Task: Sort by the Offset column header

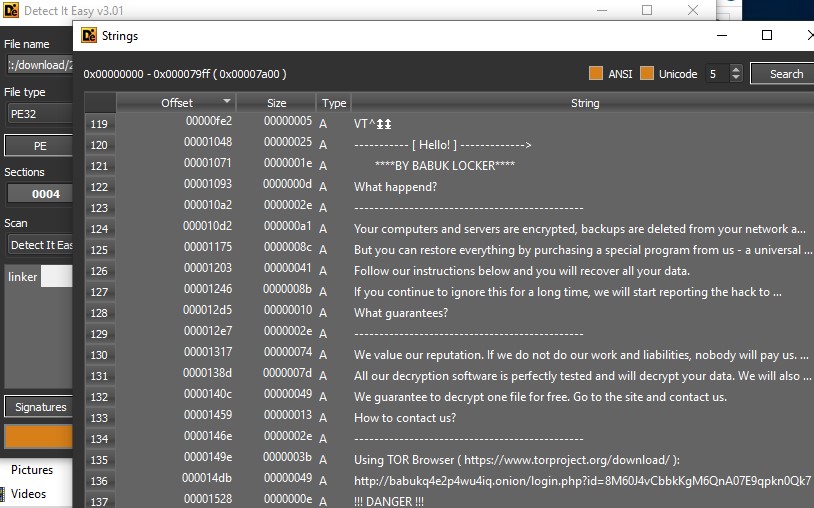Action: coord(177,103)
